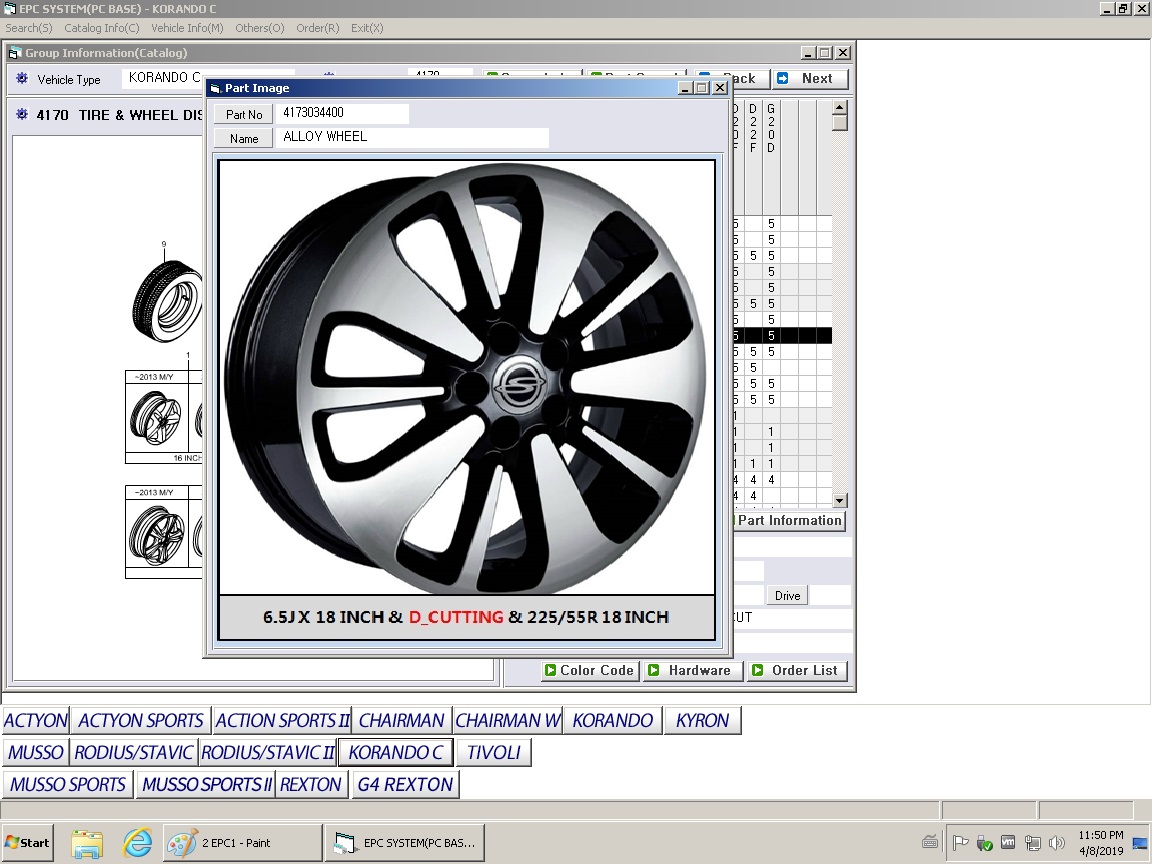
Task: Select the CHAIRMAN vehicle button
Action: pyautogui.click(x=401, y=720)
